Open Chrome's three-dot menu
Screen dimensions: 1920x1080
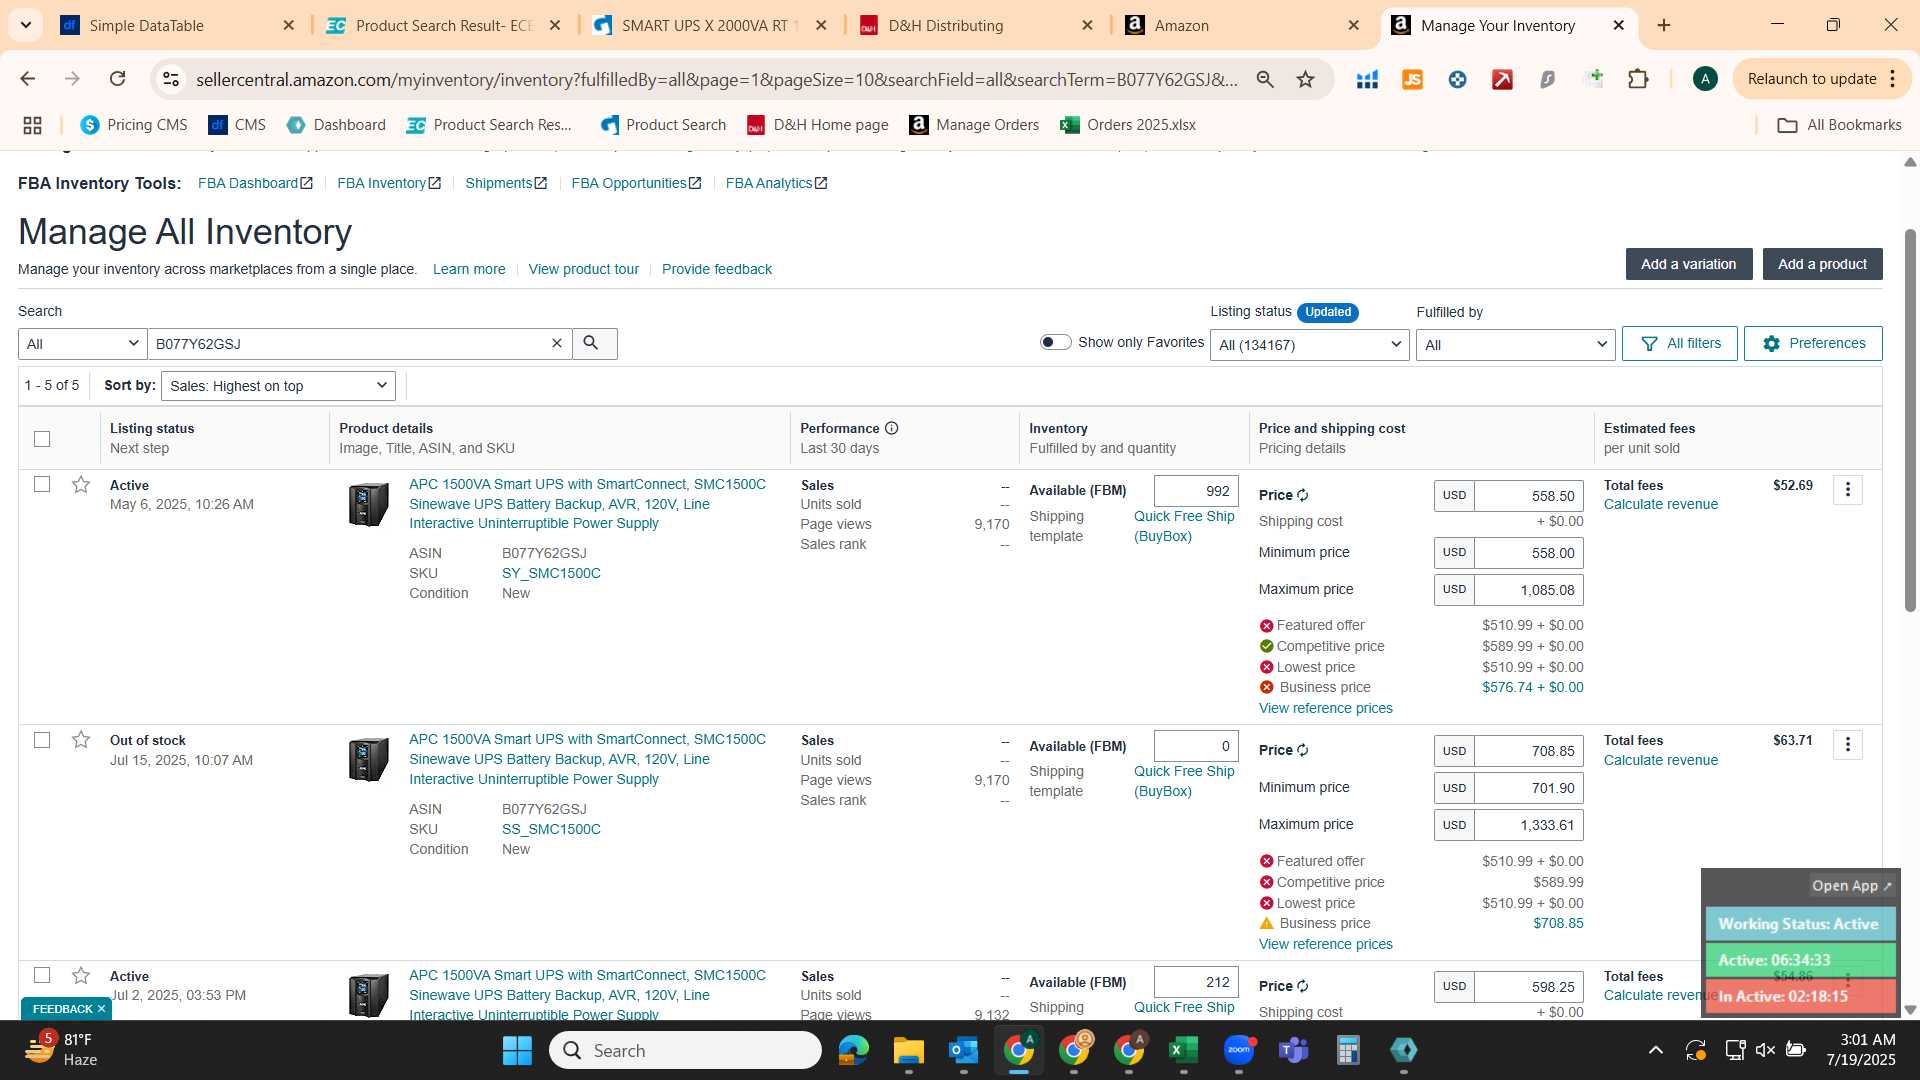point(1893,79)
